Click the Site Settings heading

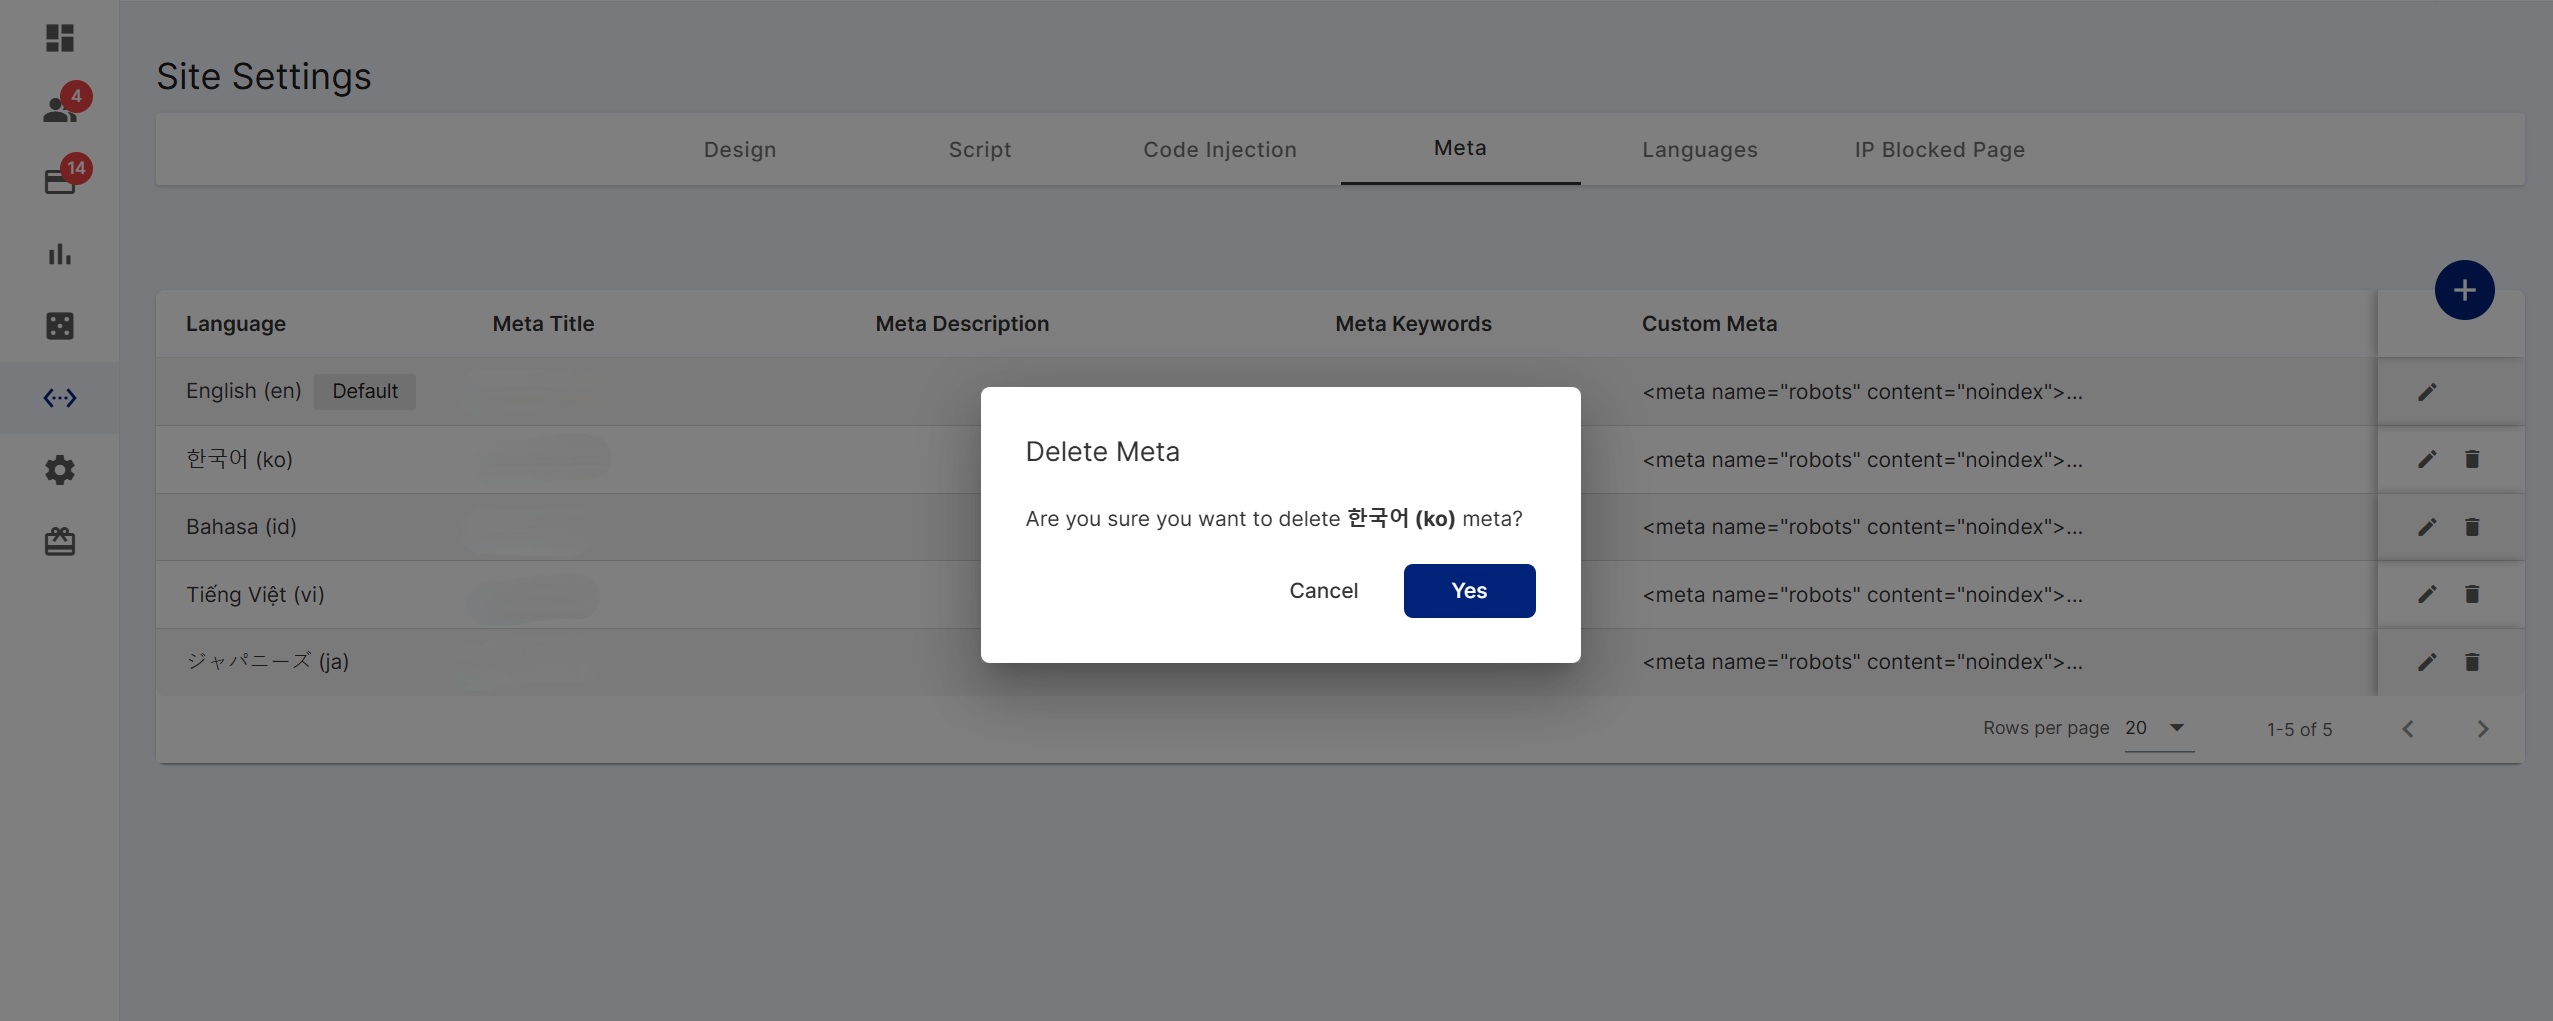click(x=264, y=76)
